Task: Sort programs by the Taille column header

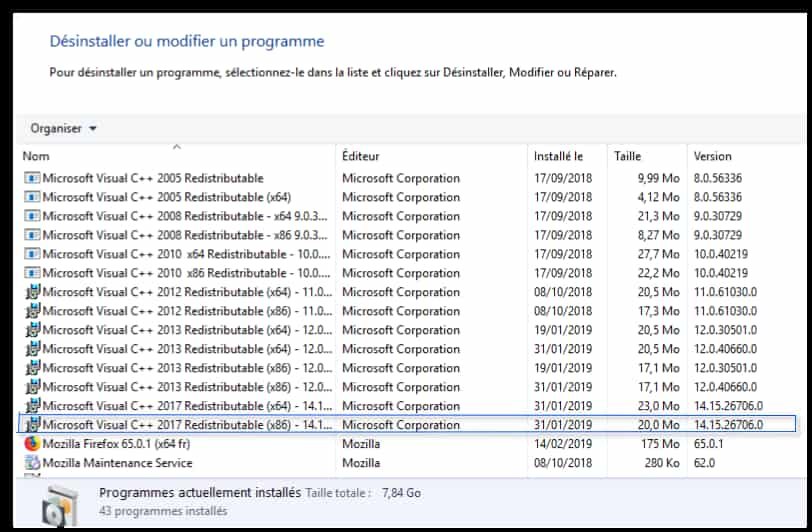Action: tap(627, 156)
